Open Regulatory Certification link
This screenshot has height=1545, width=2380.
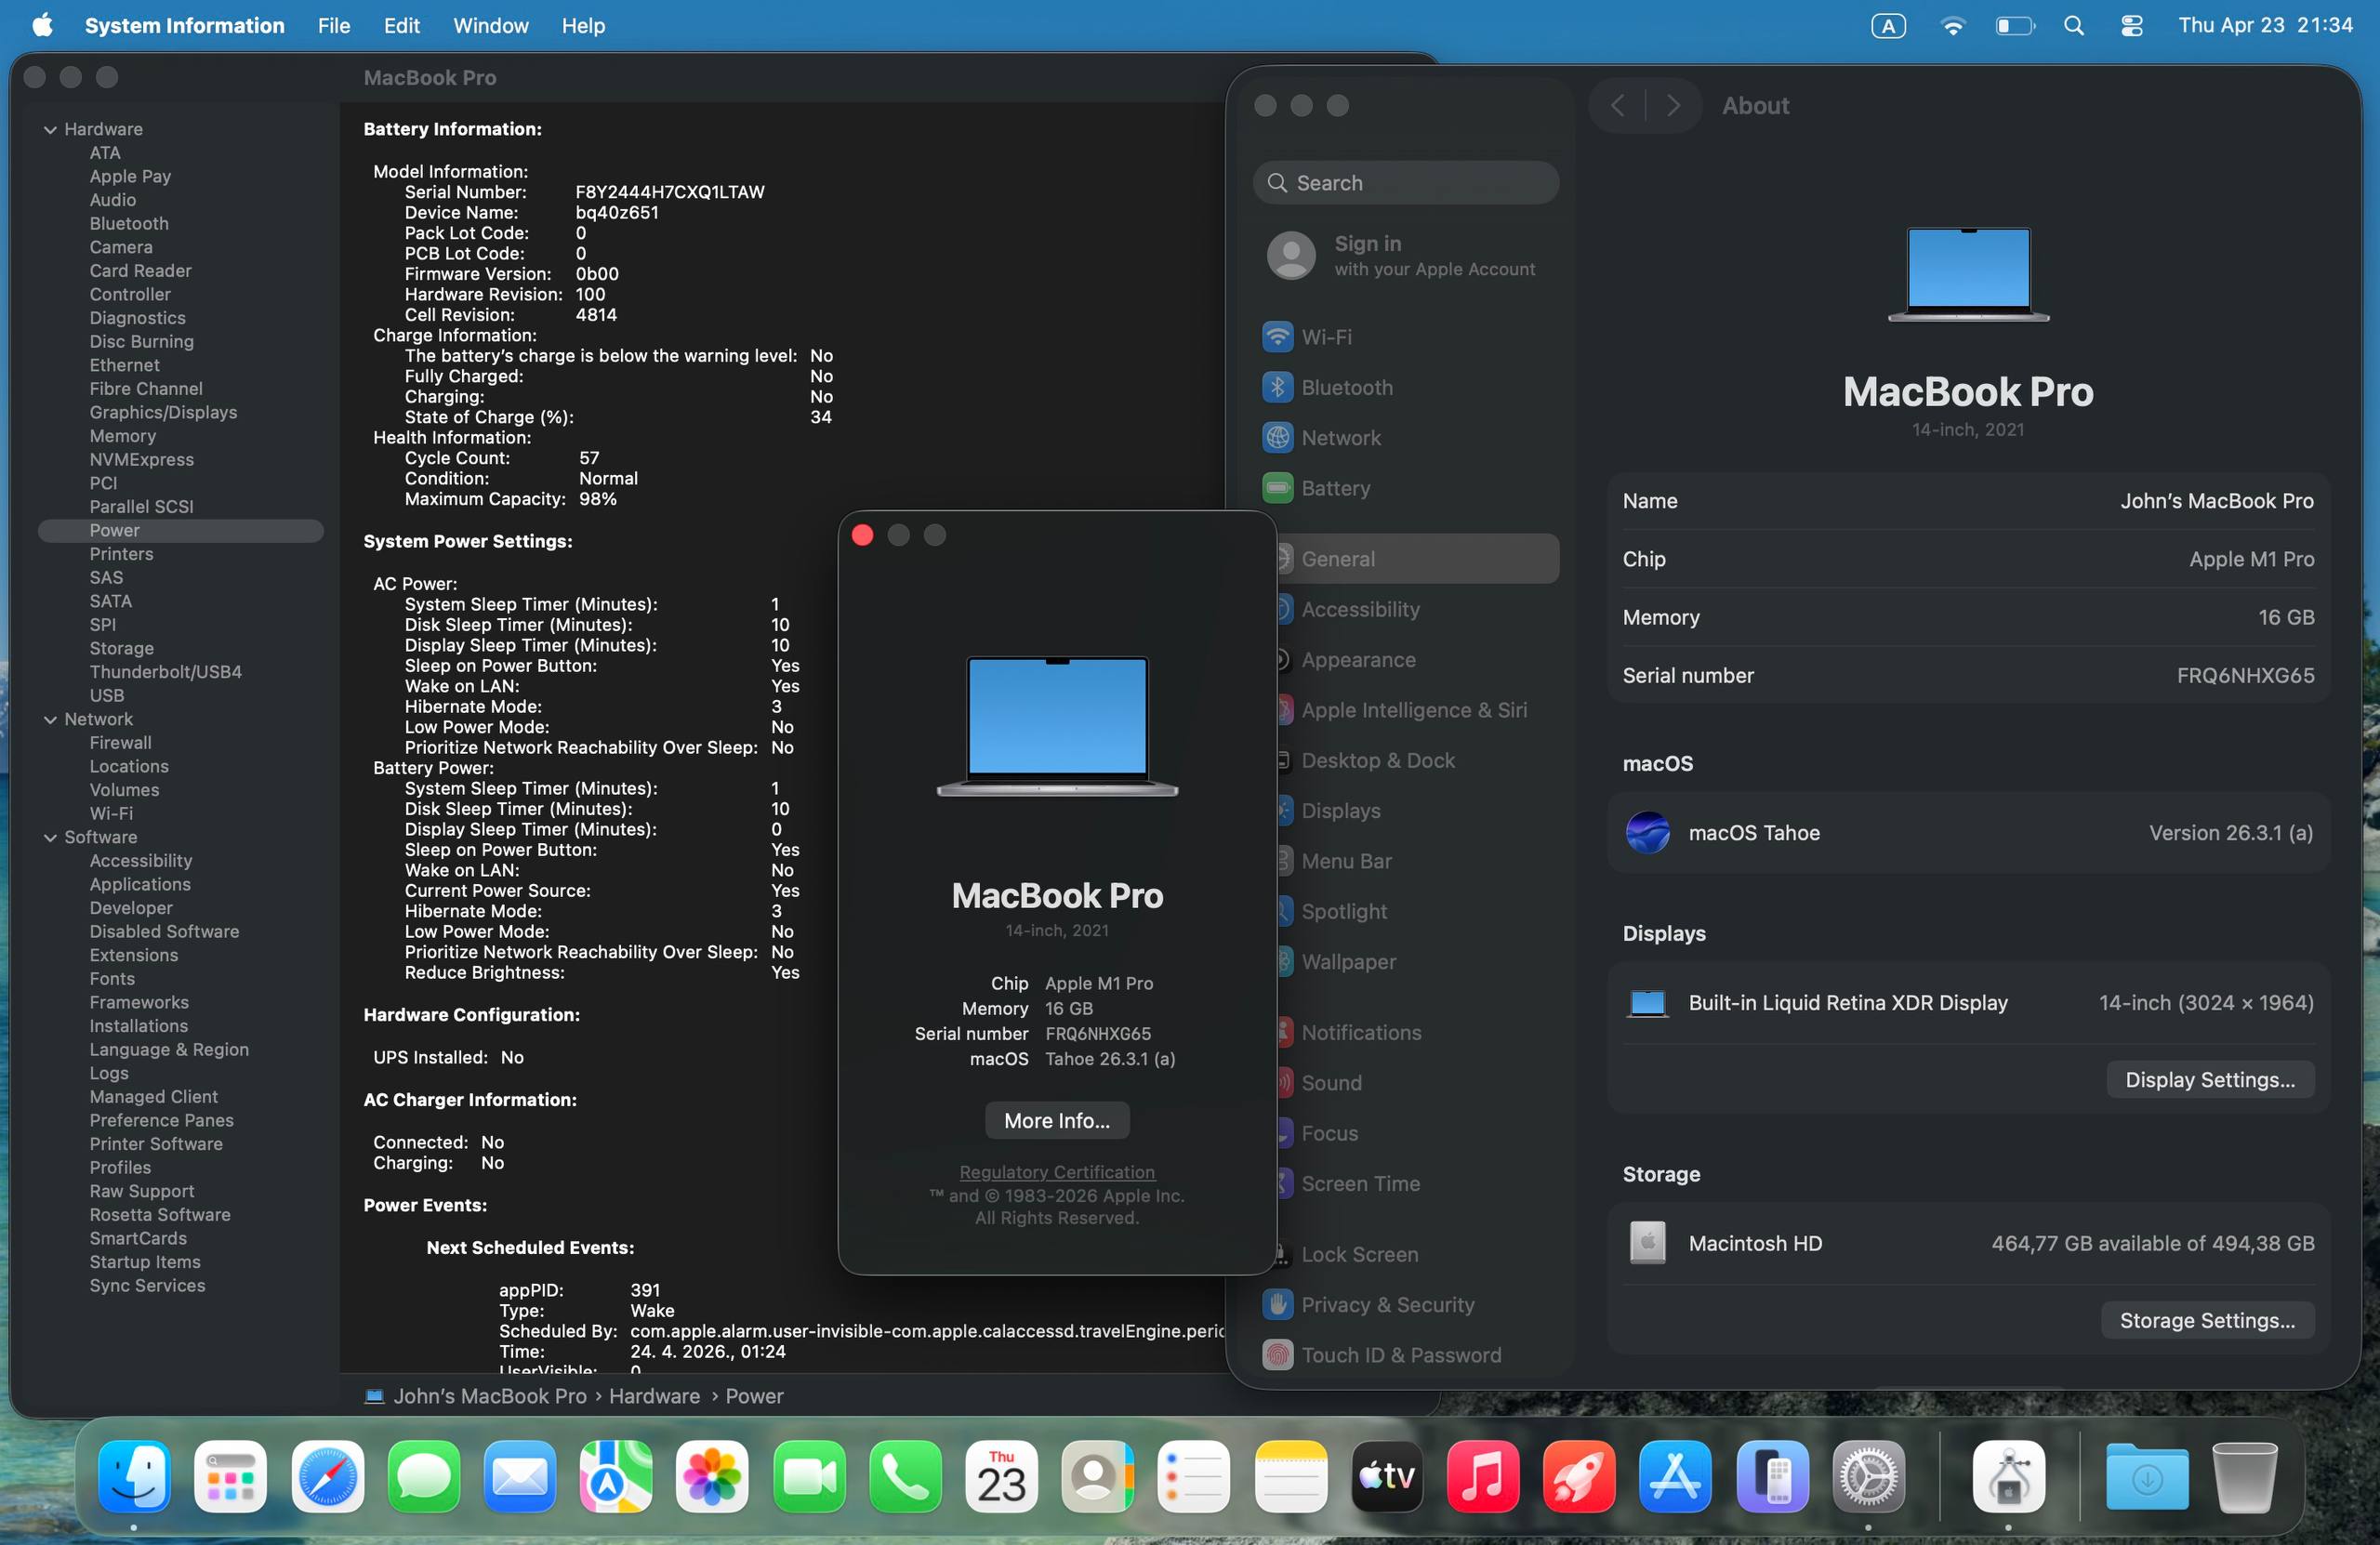(x=1056, y=1171)
